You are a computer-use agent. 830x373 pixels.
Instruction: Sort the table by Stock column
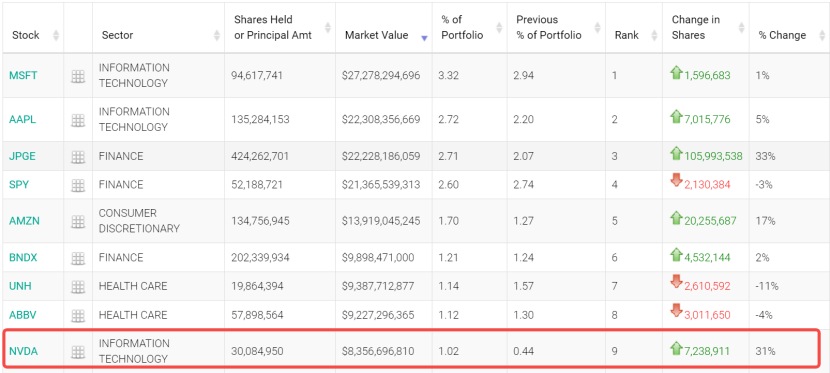(26, 35)
